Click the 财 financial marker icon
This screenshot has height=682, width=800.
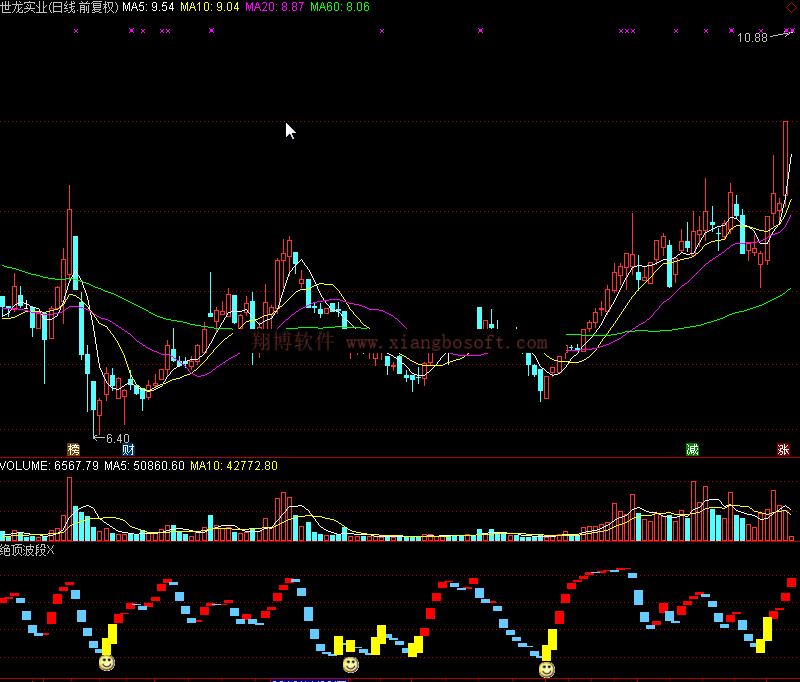[128, 449]
